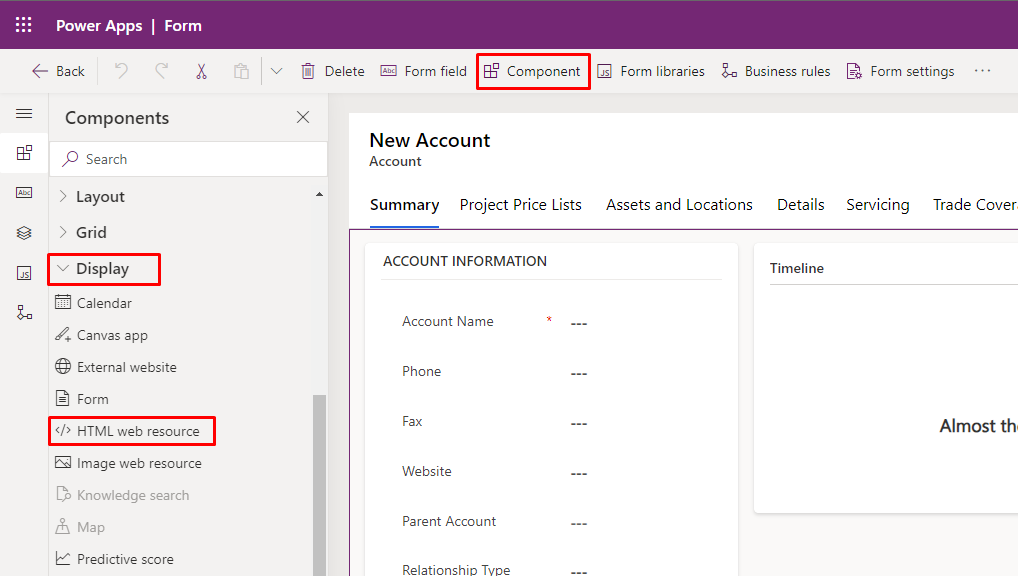Screen dimensions: 1018x576
Task: Open the app launcher waffle icon
Action: pyautogui.click(x=23, y=25)
